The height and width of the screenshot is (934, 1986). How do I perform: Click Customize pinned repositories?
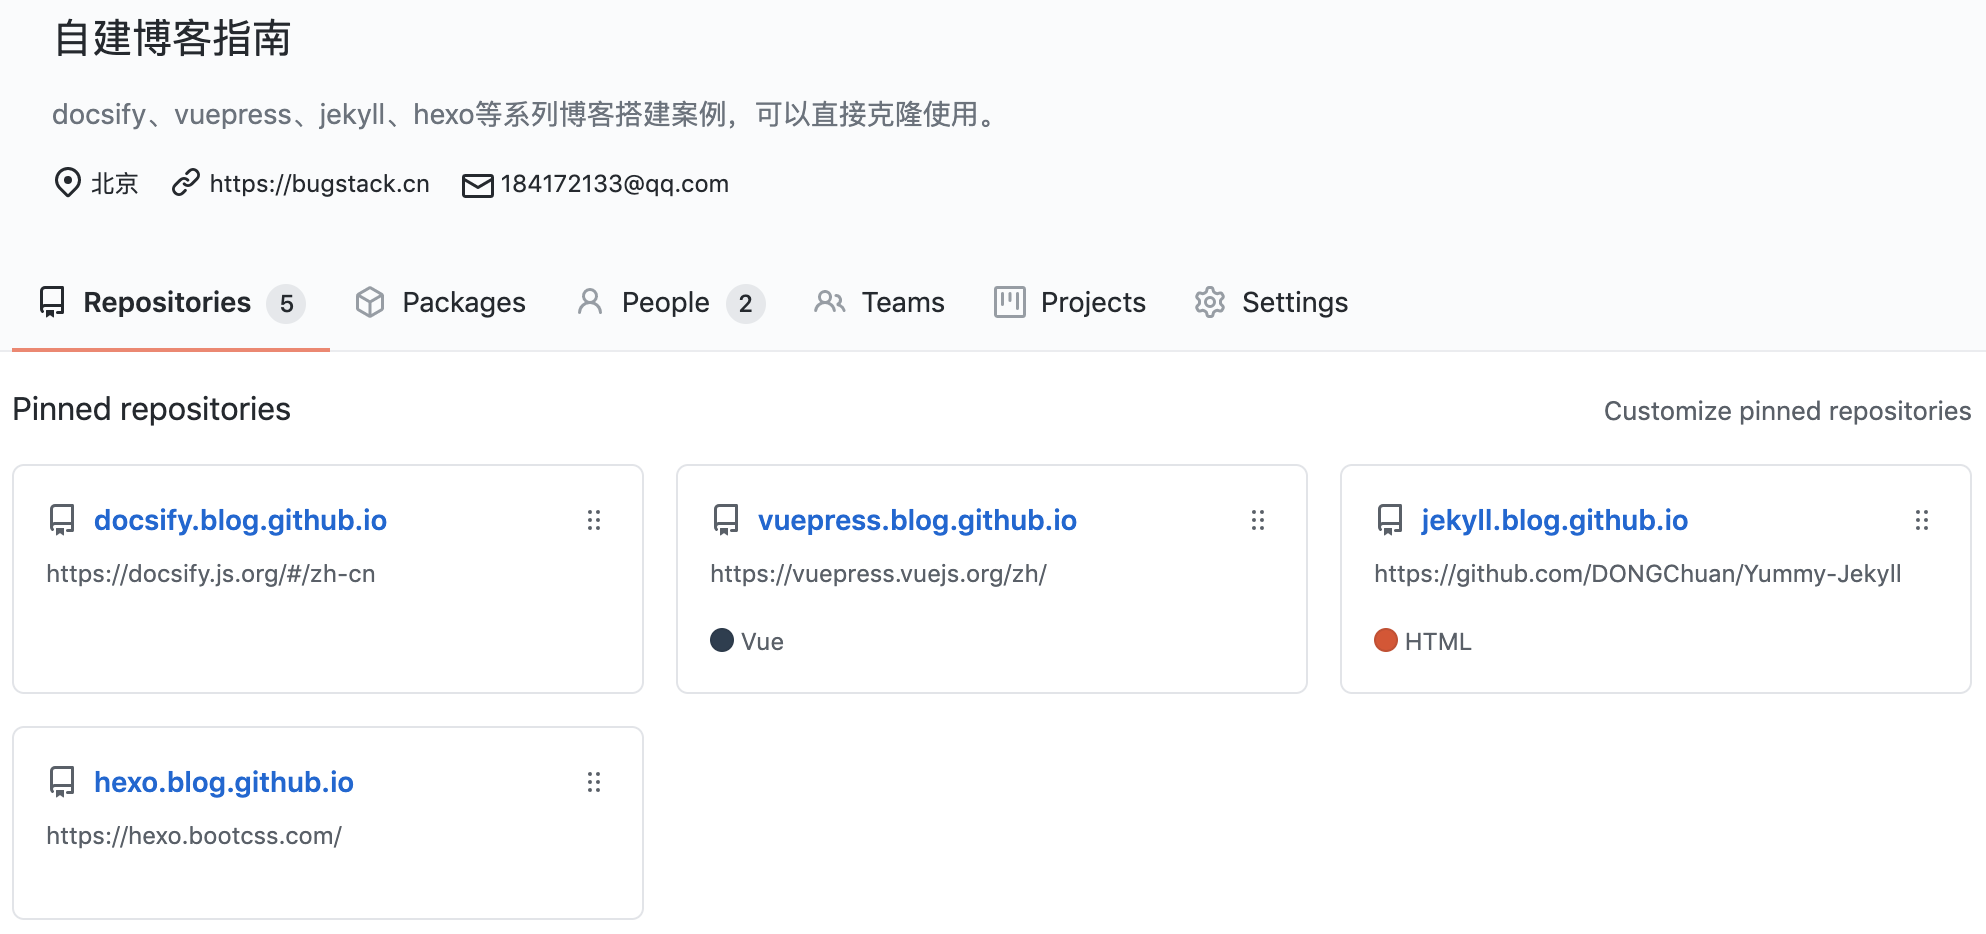[x=1788, y=411]
